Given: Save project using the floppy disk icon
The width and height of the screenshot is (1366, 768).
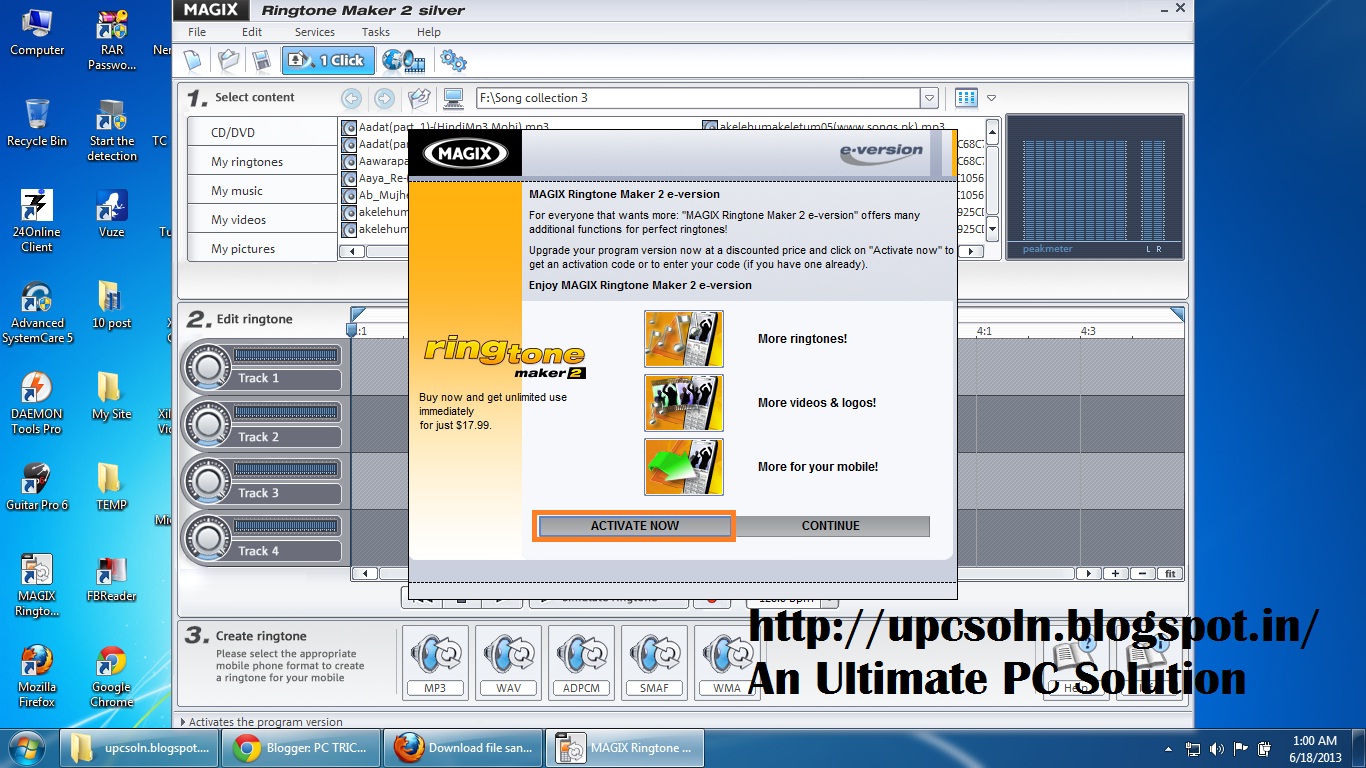Looking at the screenshot, I should point(261,60).
